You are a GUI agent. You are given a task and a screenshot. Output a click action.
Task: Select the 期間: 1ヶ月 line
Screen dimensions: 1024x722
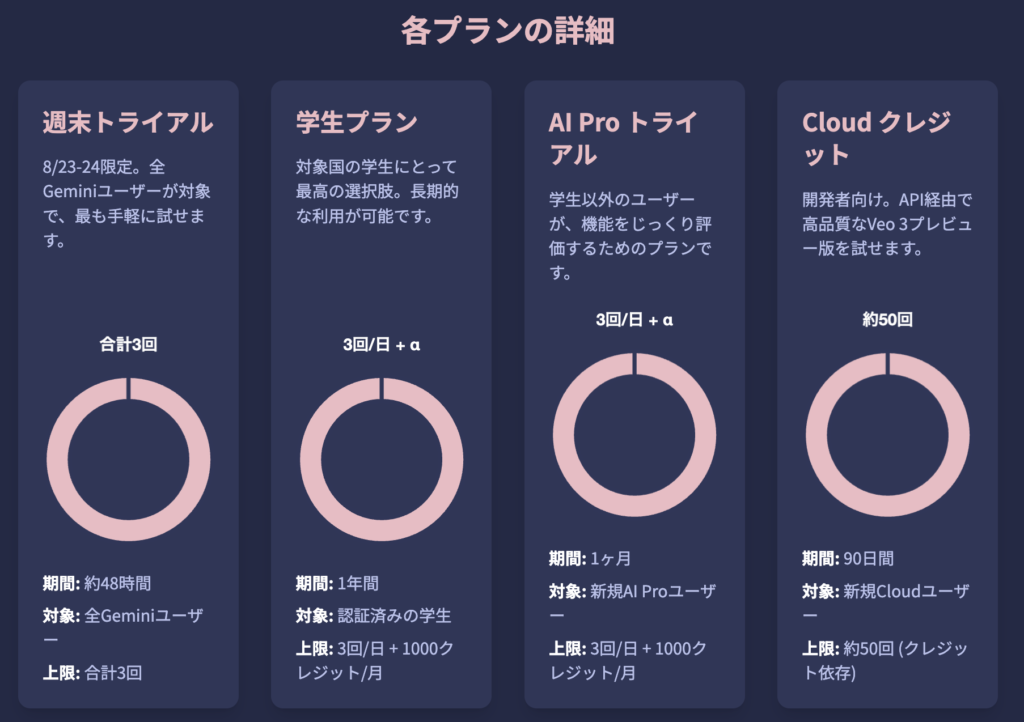(590, 559)
